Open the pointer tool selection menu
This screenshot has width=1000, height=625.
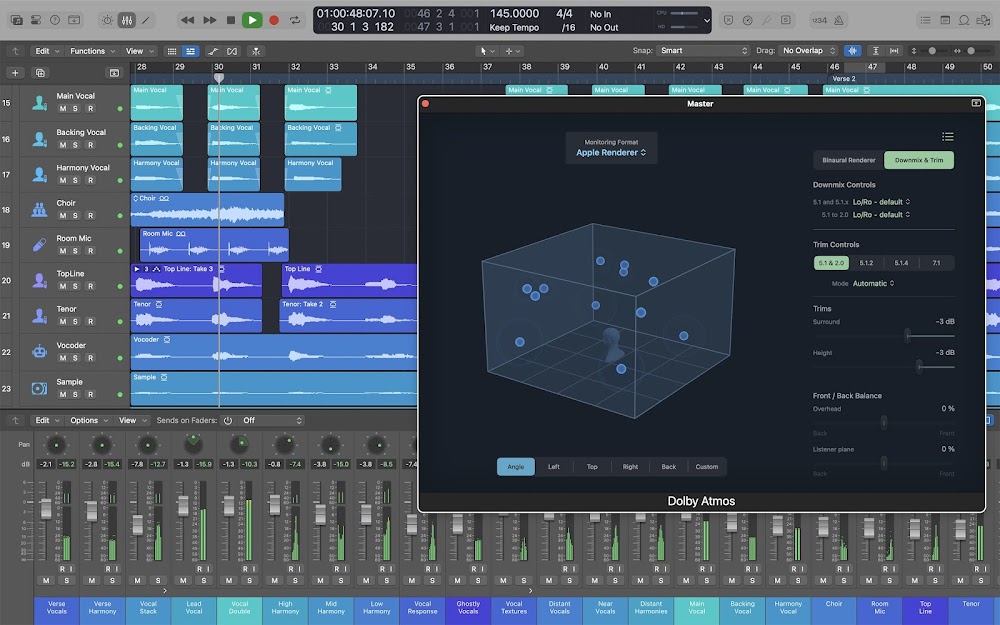[487, 51]
